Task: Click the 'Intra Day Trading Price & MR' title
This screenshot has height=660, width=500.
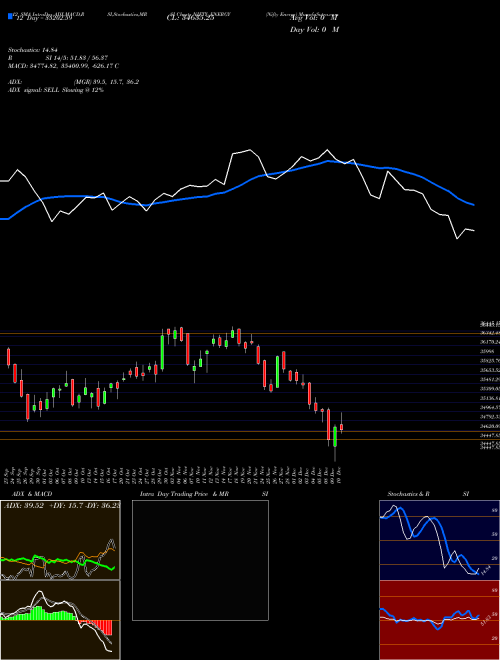Action: coord(184,494)
